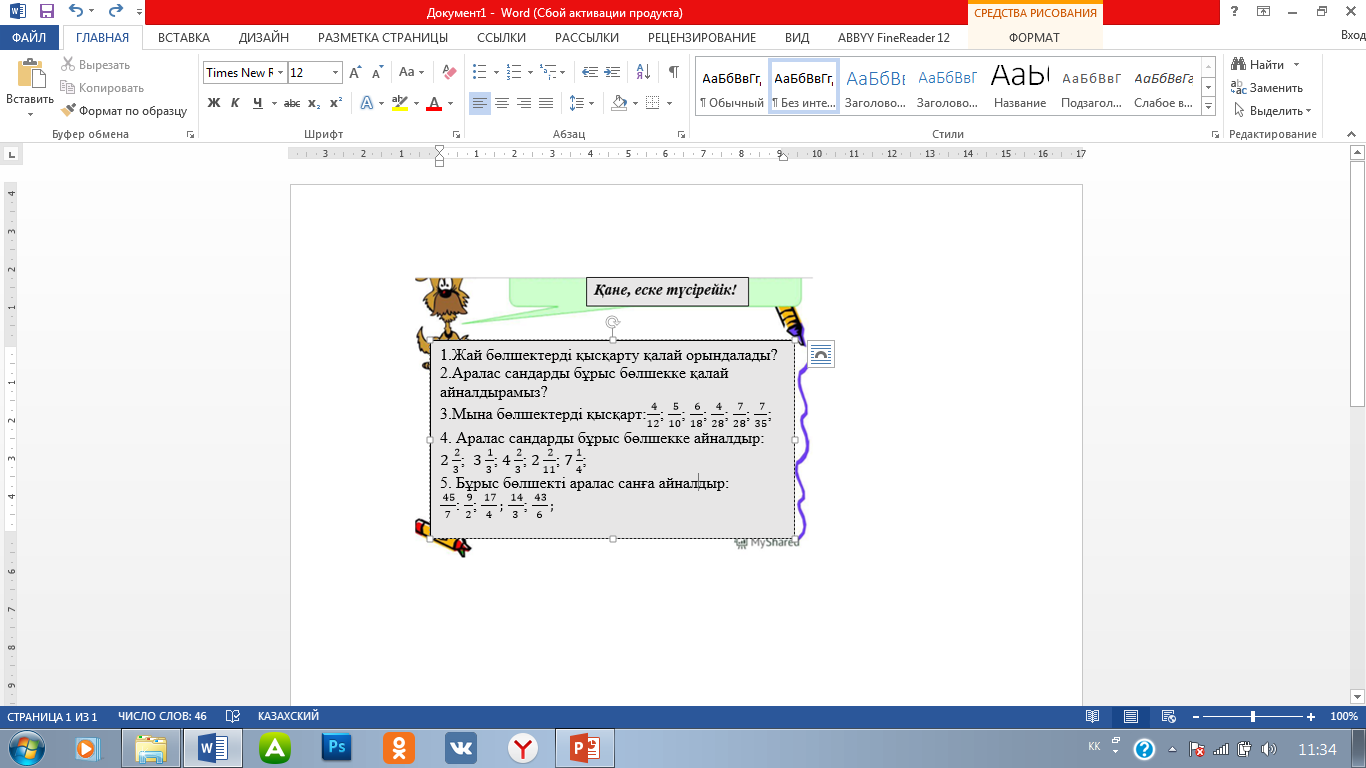Switch to the ВСТАВКА tab
Screen dimensions: 1366x768
click(x=184, y=38)
